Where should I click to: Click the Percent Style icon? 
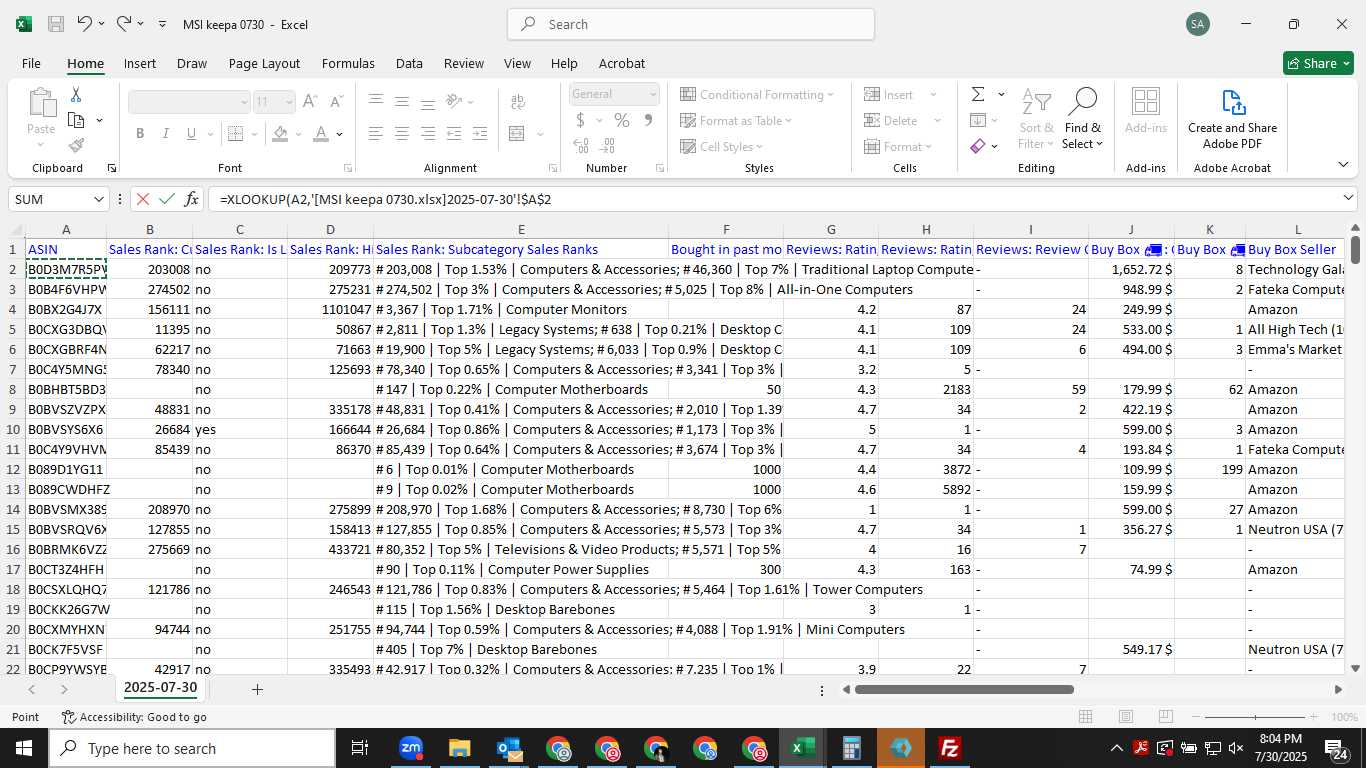[622, 120]
